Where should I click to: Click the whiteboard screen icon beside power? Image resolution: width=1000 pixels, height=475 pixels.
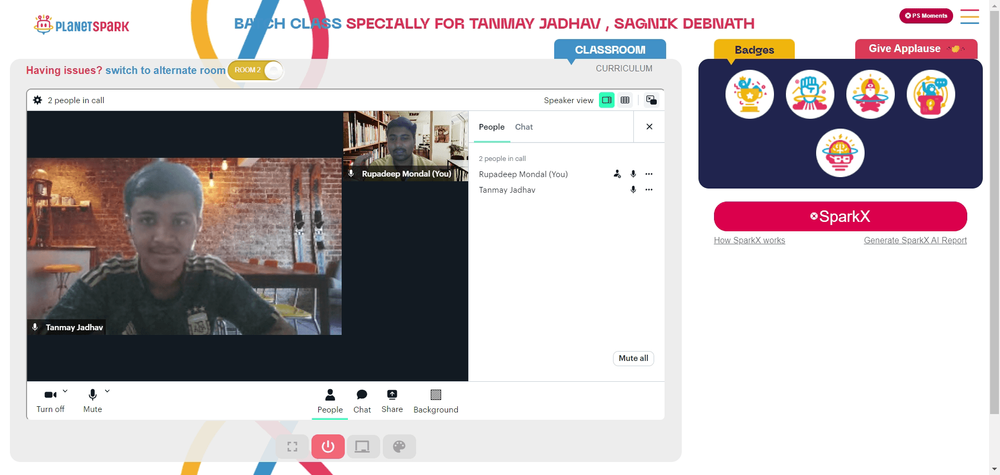click(363, 447)
